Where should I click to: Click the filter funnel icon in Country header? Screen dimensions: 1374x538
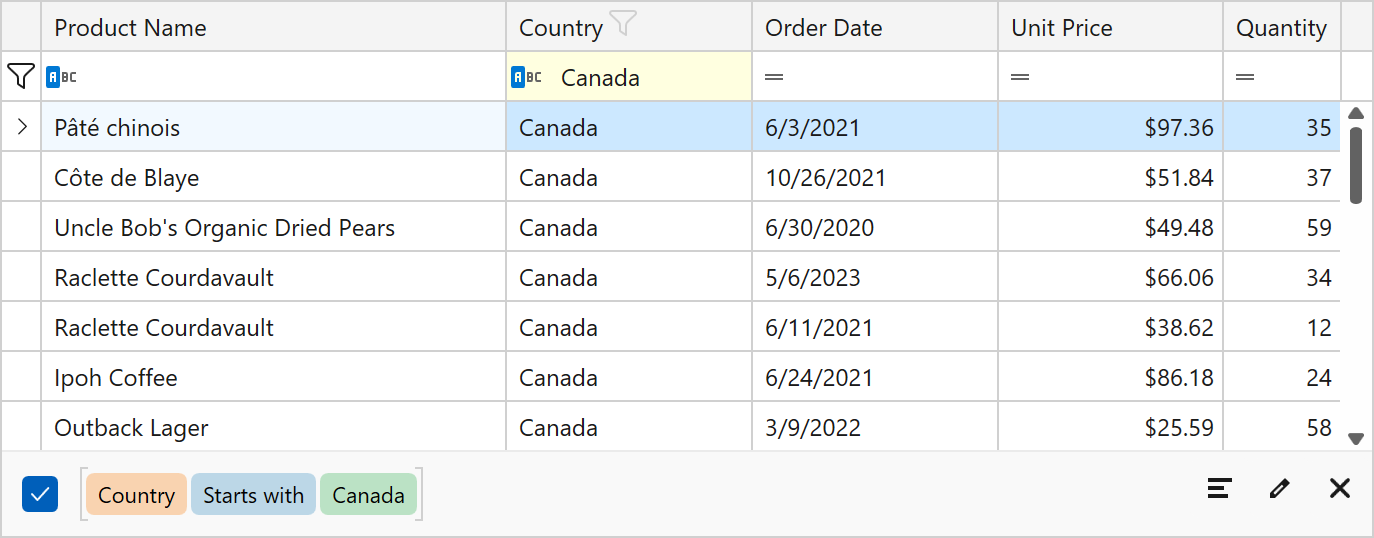[623, 24]
